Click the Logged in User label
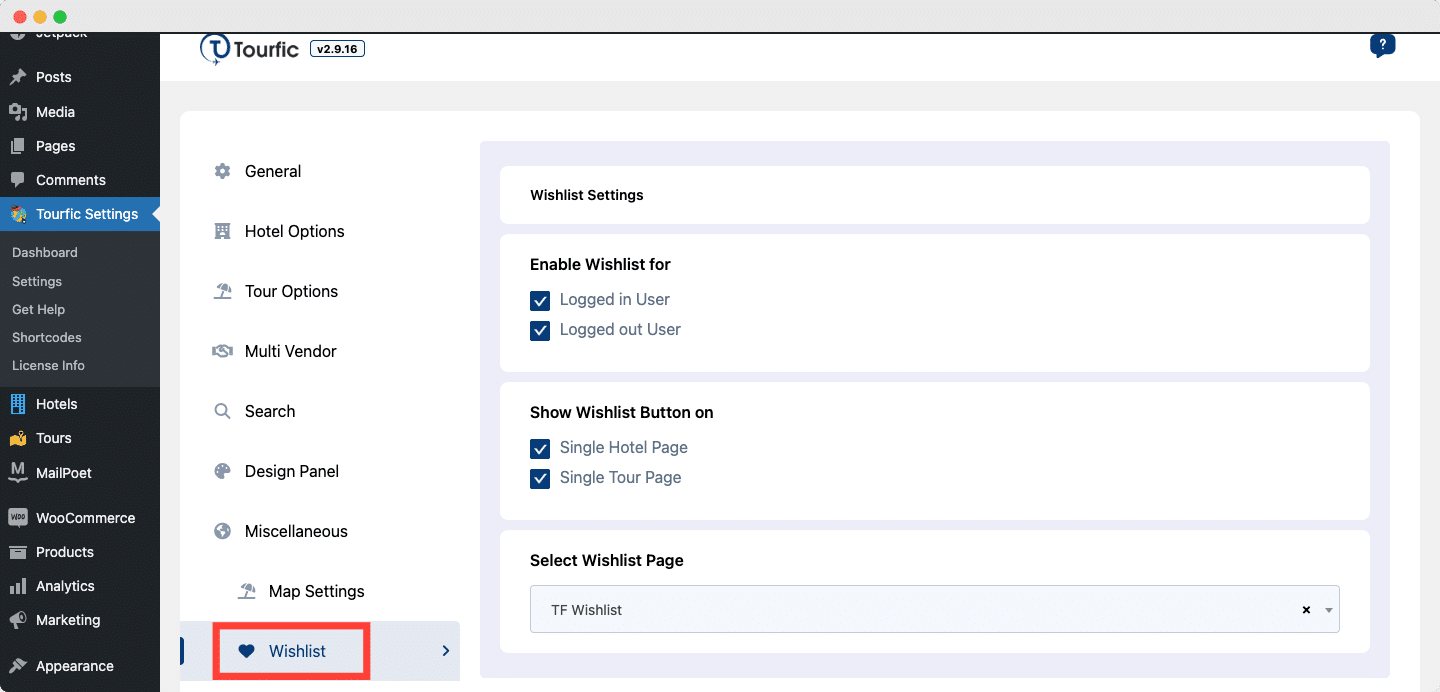 pyautogui.click(x=615, y=299)
